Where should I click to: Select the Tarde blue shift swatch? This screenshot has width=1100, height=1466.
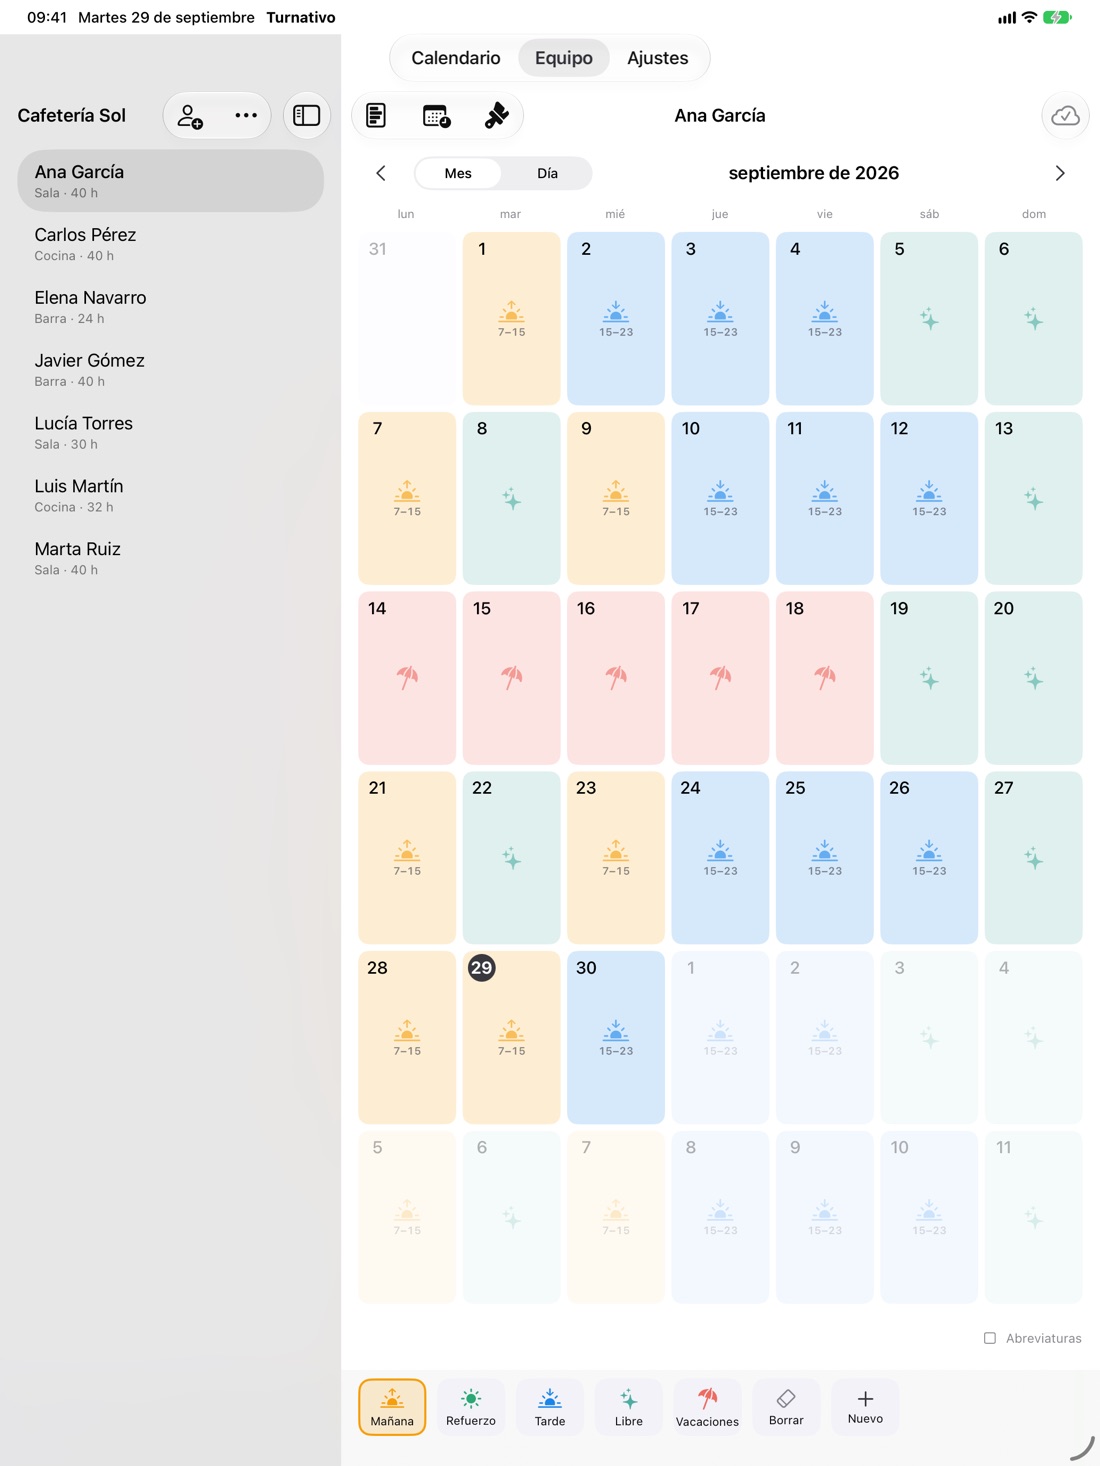[x=550, y=1407]
